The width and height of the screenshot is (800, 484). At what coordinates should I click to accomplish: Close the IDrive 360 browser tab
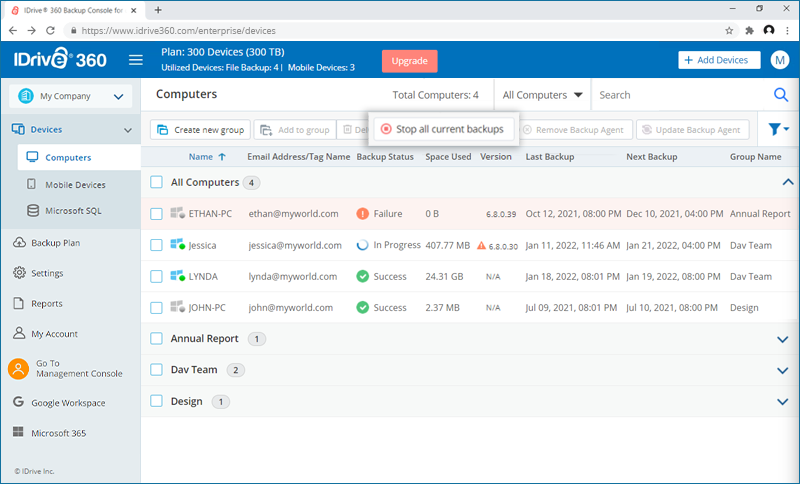pos(134,10)
